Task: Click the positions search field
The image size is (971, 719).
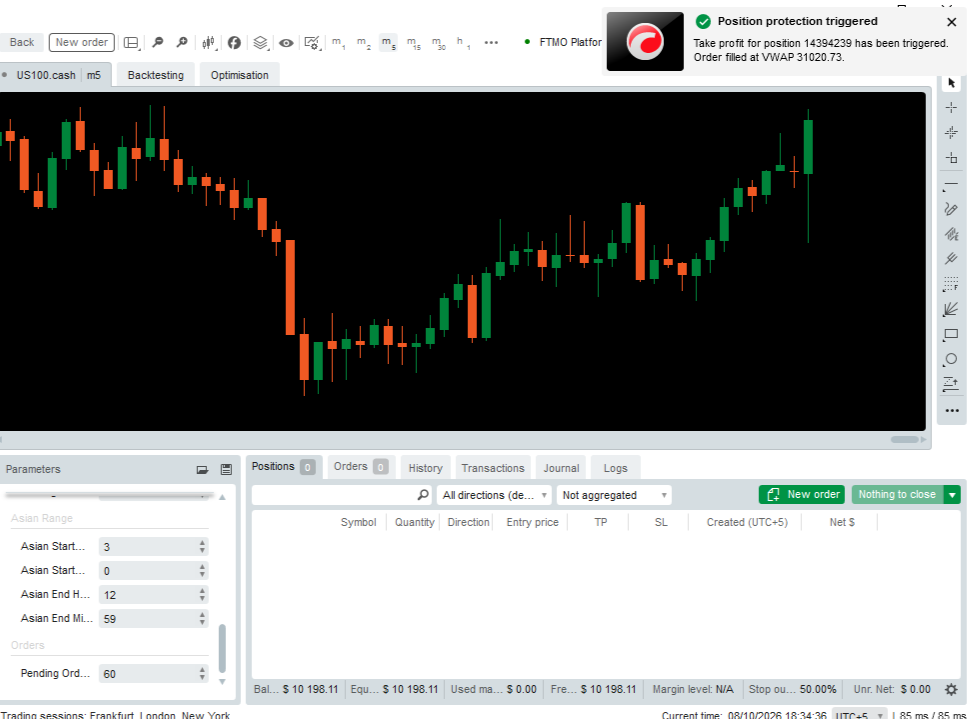Action: pos(341,495)
